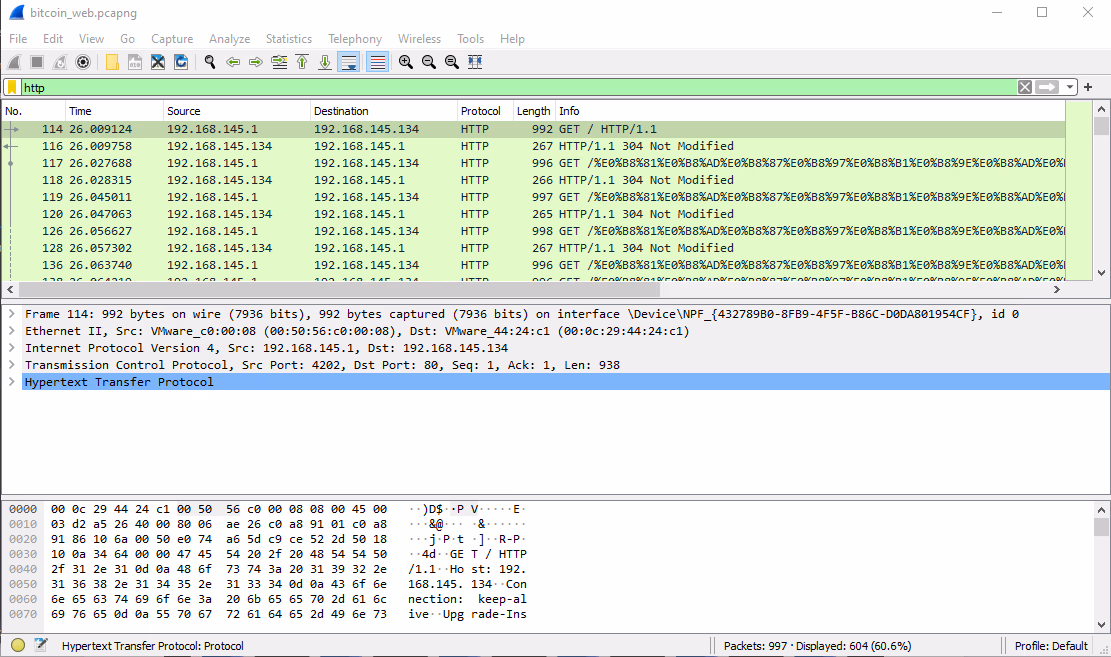
Task: Sort by the Length column header
Action: click(534, 111)
